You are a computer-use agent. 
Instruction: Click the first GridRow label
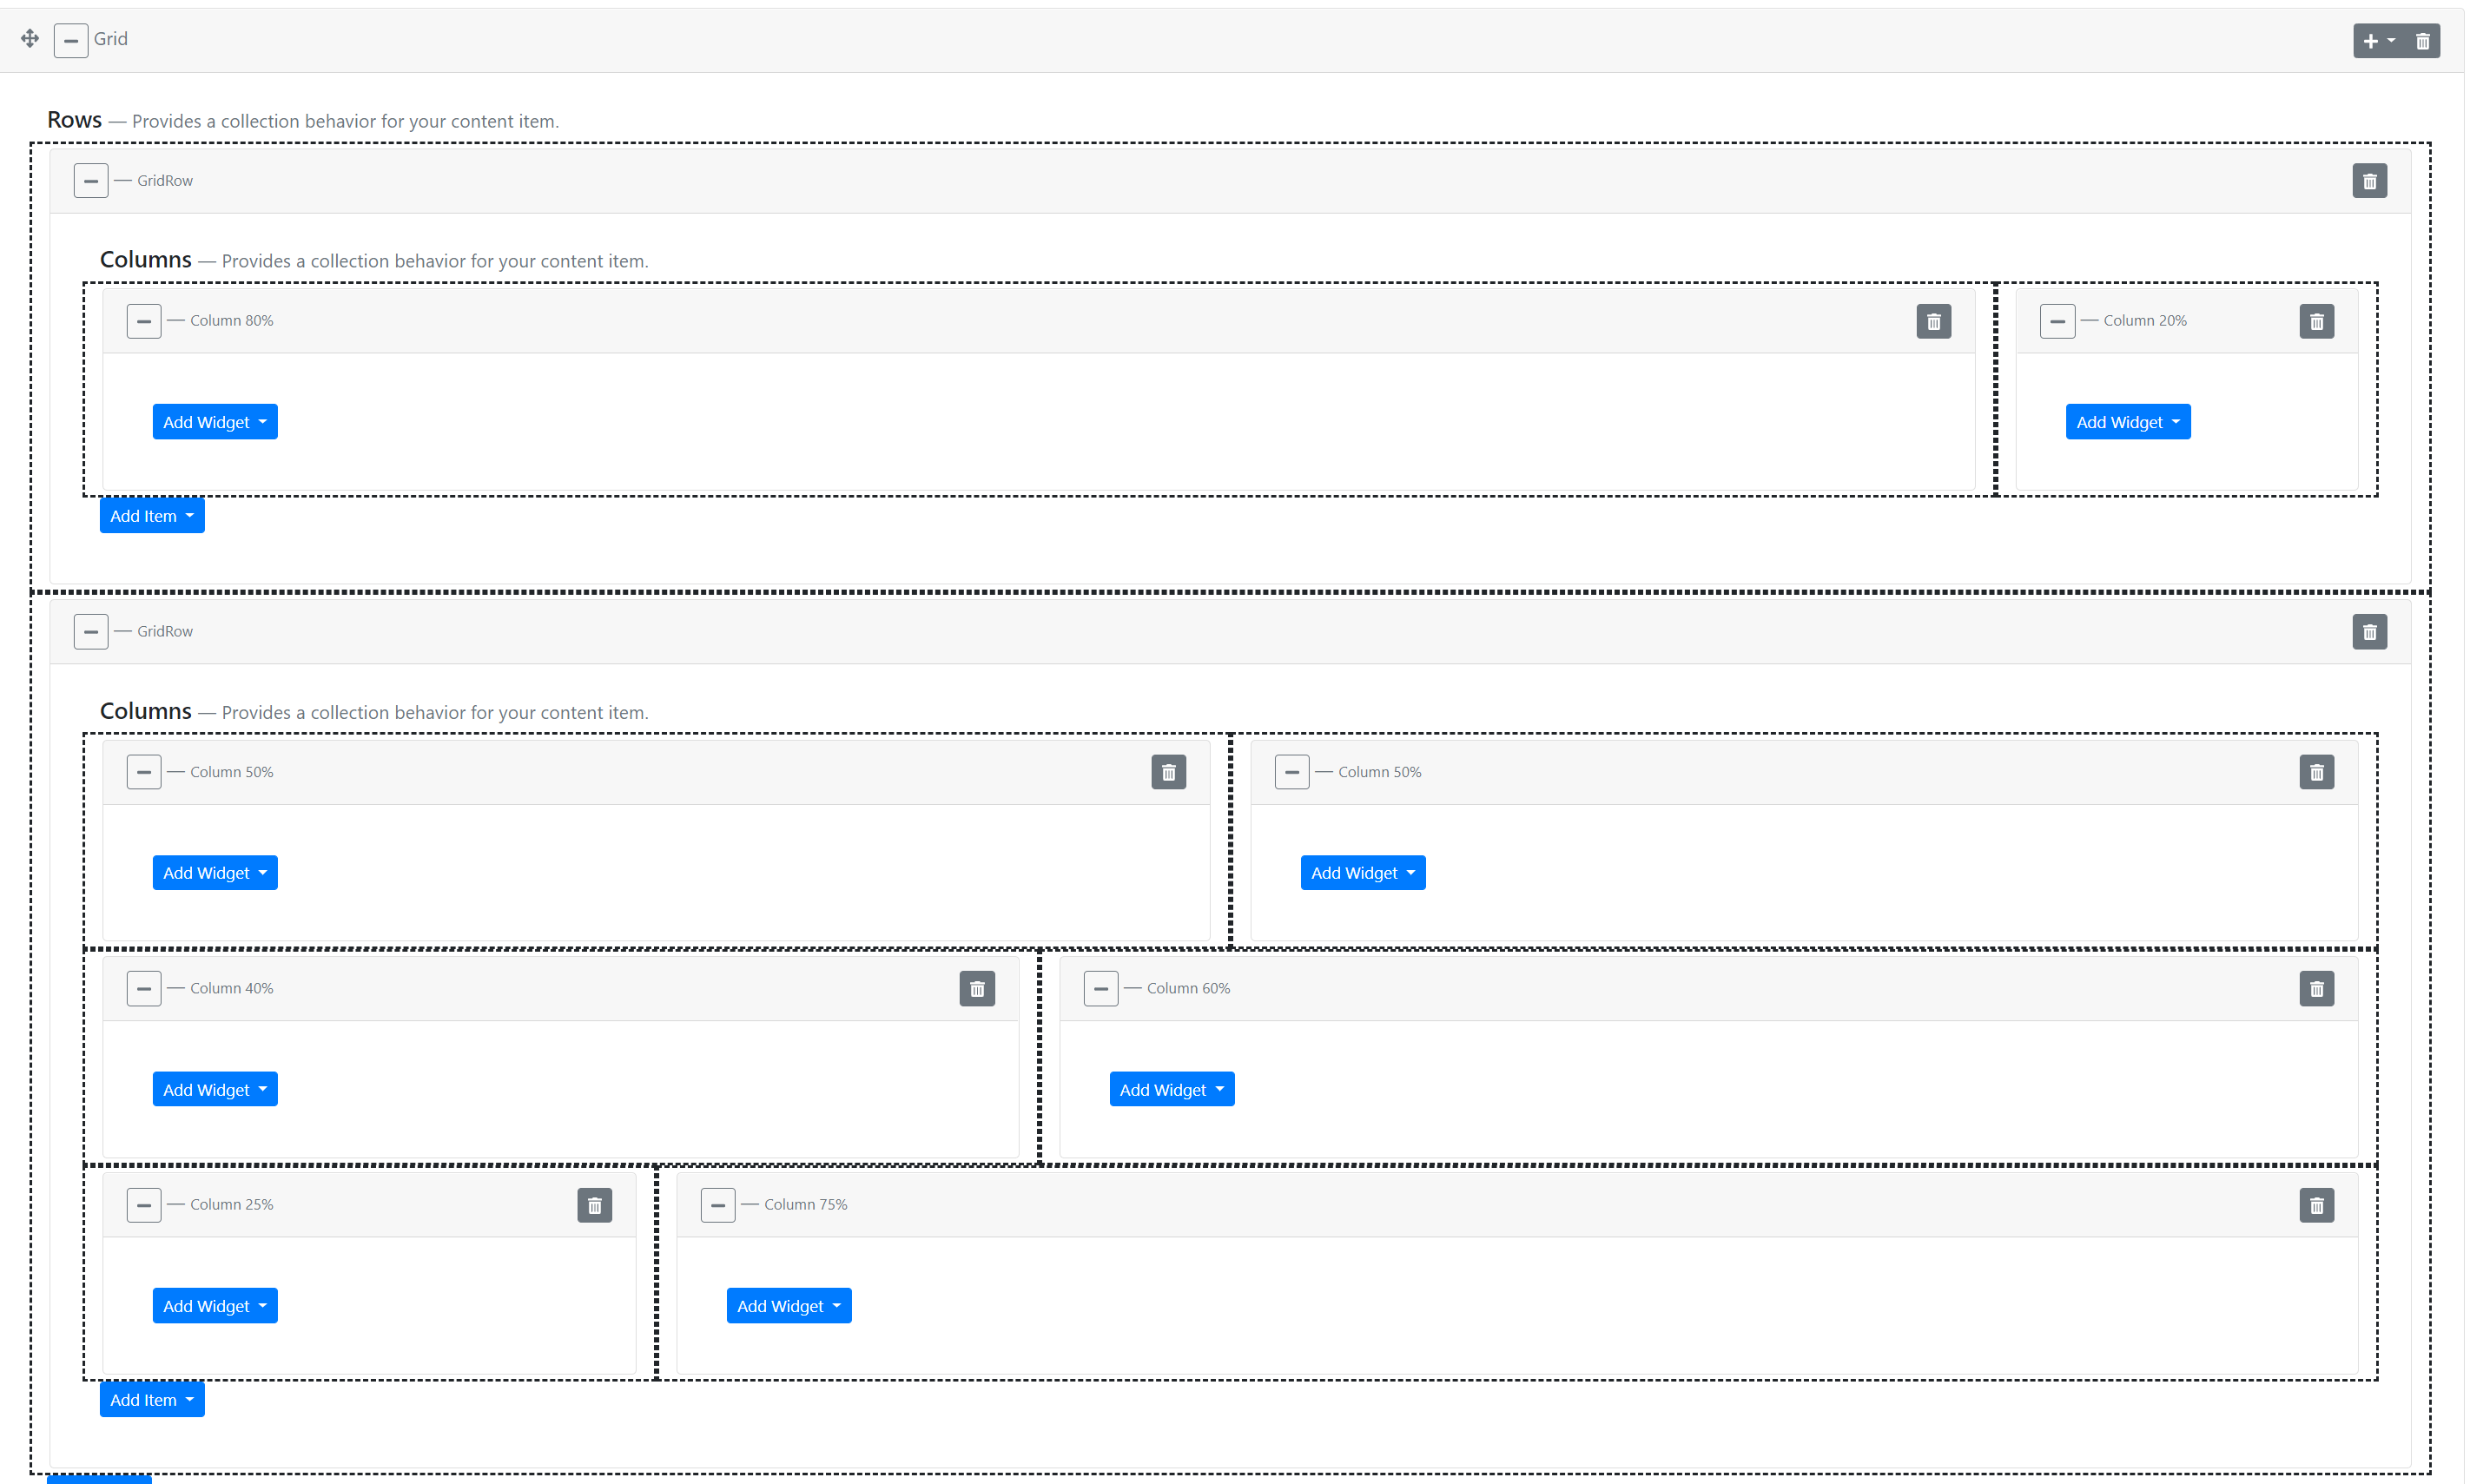pyautogui.click(x=165, y=181)
